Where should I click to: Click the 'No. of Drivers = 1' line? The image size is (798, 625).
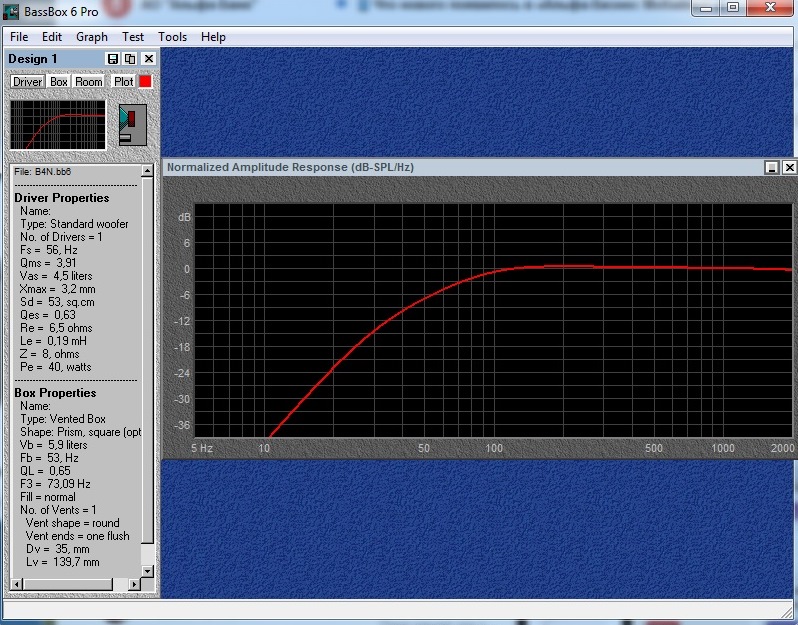tap(61, 237)
